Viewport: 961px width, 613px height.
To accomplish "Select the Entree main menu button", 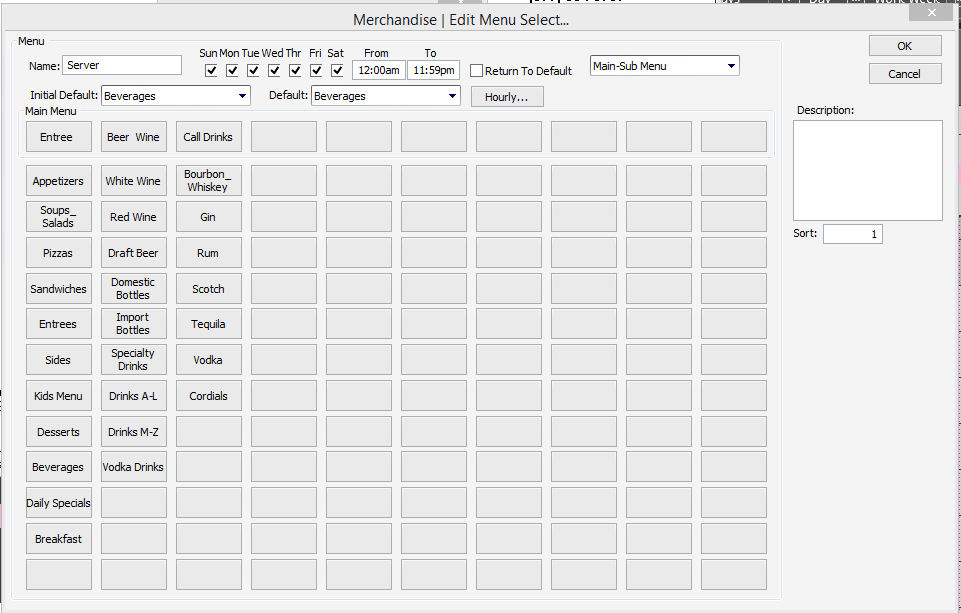I will click(59, 137).
